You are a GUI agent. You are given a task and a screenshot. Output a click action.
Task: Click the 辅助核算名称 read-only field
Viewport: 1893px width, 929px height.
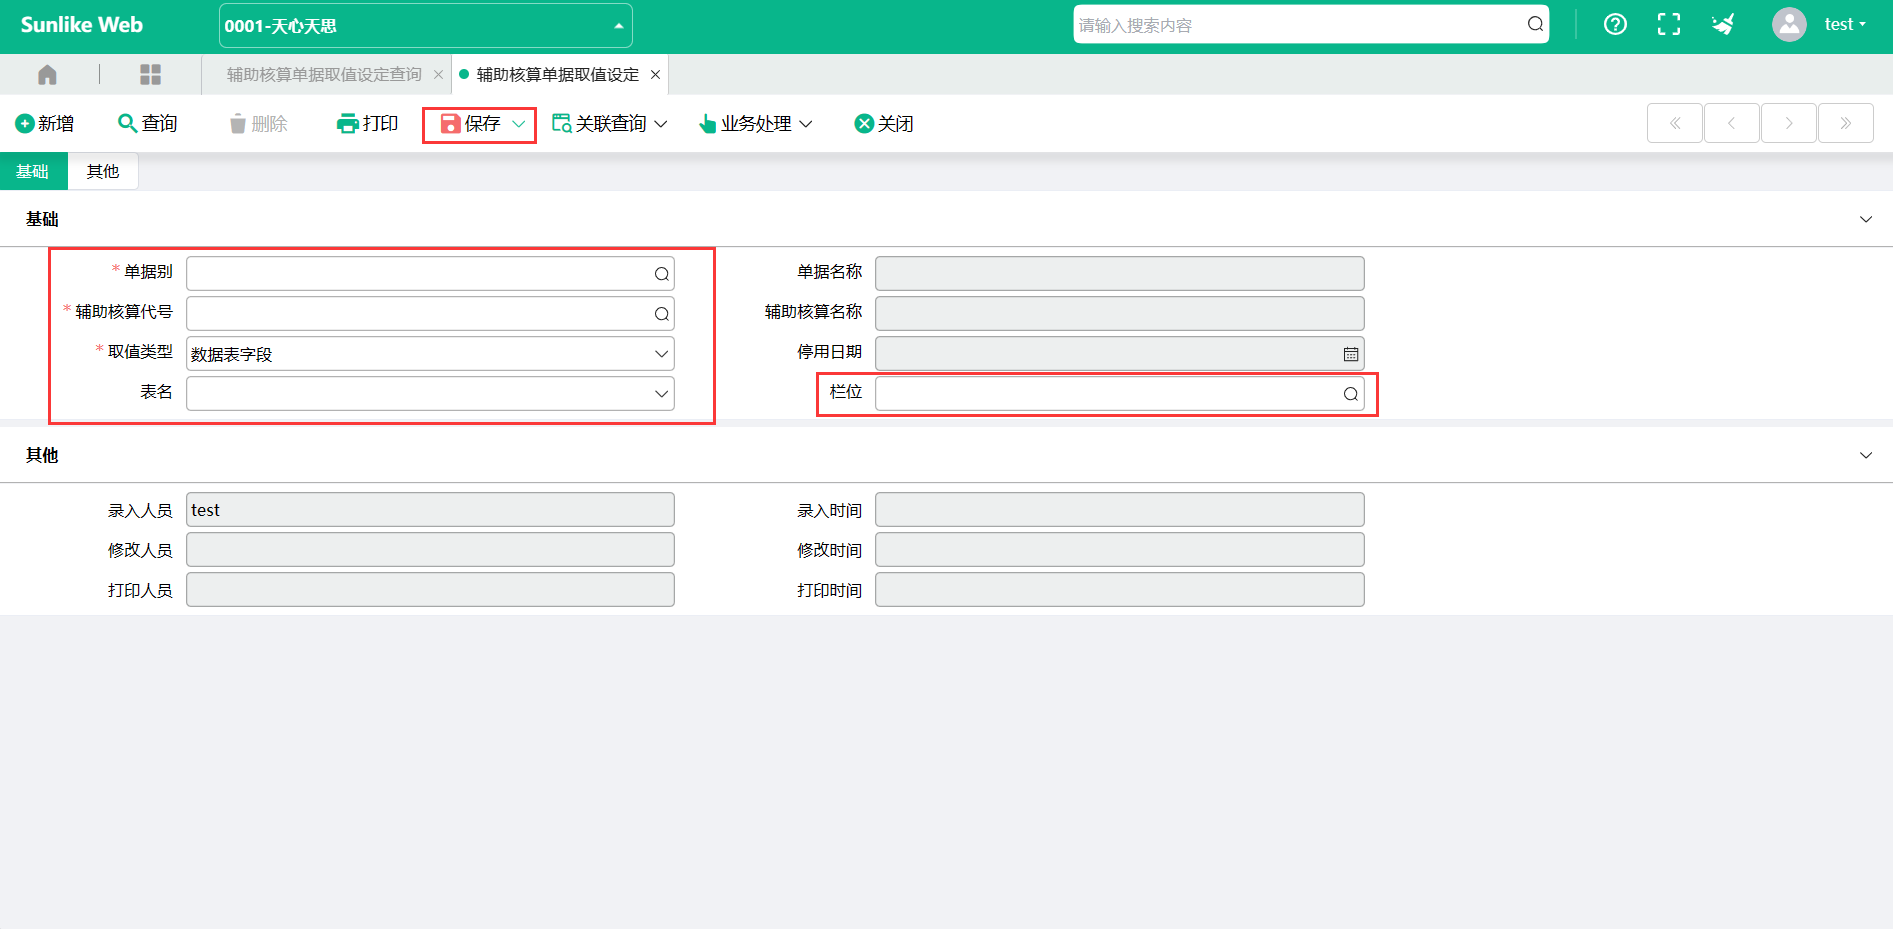[1120, 314]
